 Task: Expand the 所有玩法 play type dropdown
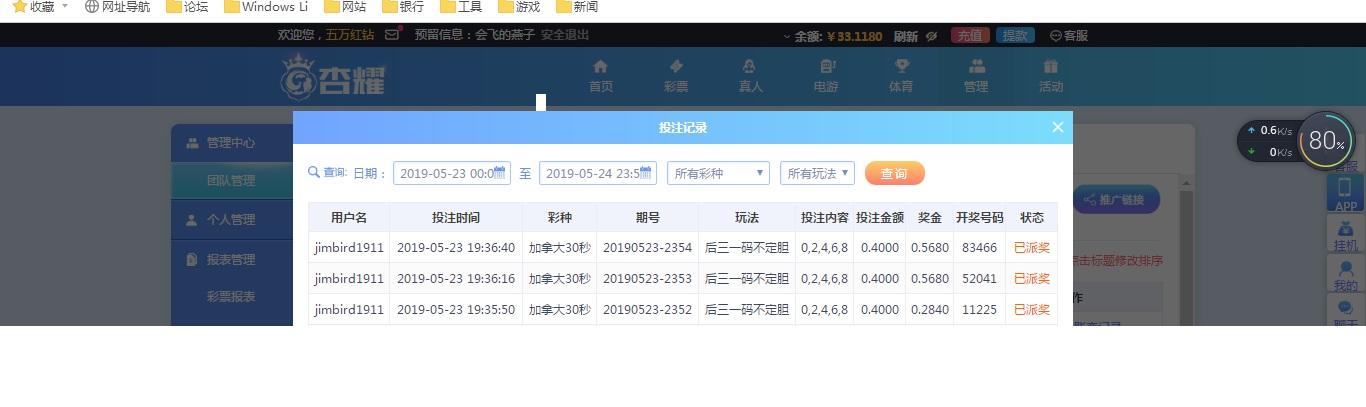coord(817,173)
